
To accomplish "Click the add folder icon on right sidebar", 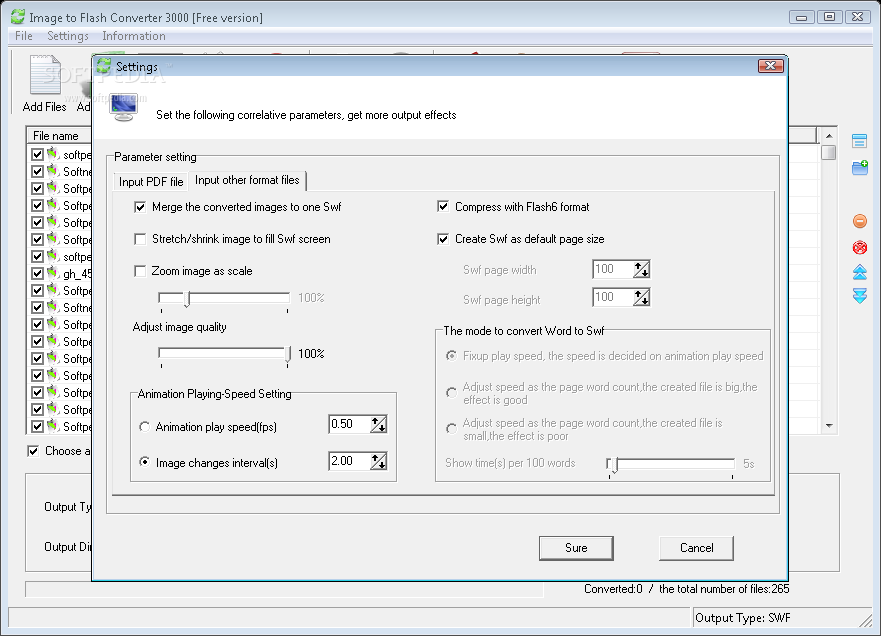I will tap(860, 167).
